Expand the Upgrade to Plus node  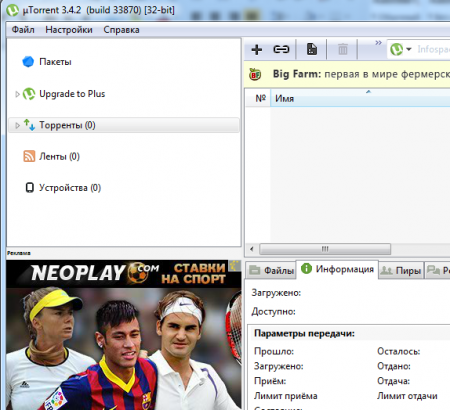(17, 94)
